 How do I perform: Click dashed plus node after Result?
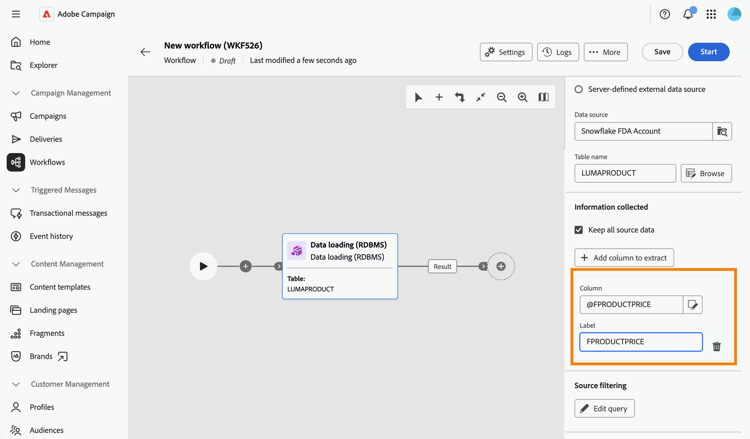(501, 266)
